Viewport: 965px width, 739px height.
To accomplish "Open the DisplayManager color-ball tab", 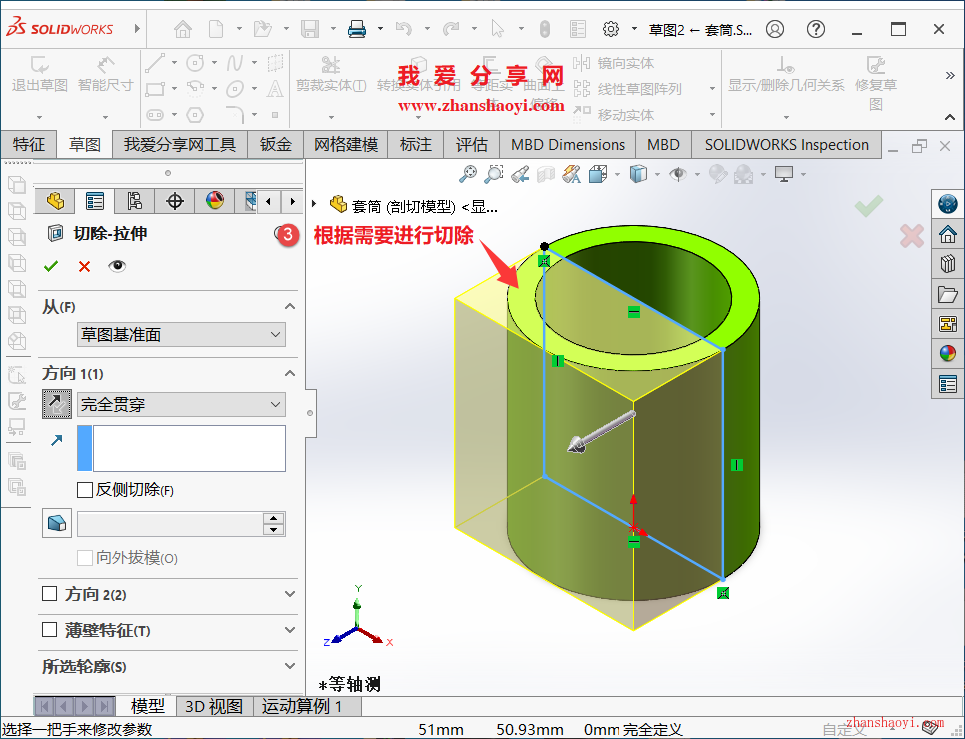I will [215, 201].
